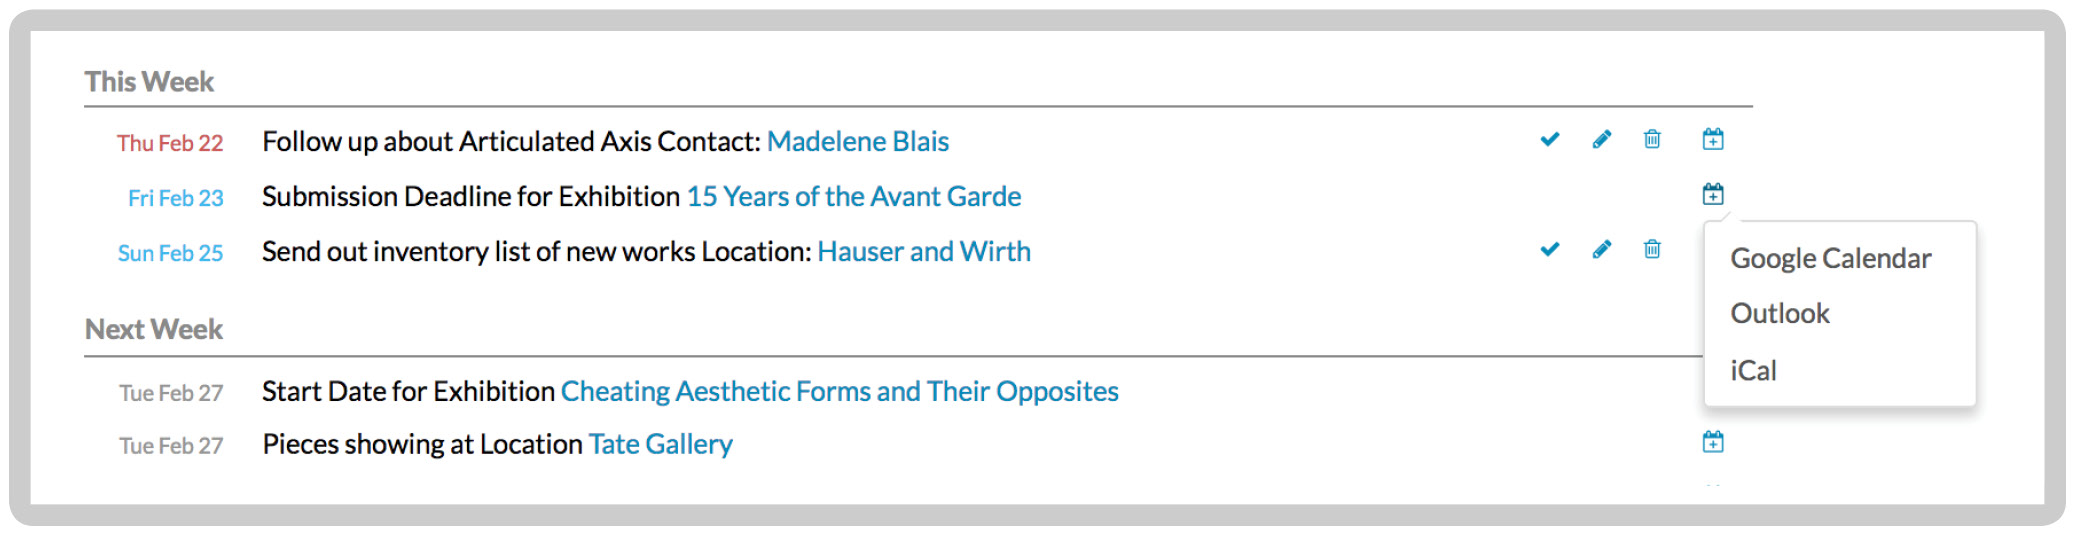
Task: Add Thu Feb 22 reminder to calendar
Action: click(x=1713, y=140)
